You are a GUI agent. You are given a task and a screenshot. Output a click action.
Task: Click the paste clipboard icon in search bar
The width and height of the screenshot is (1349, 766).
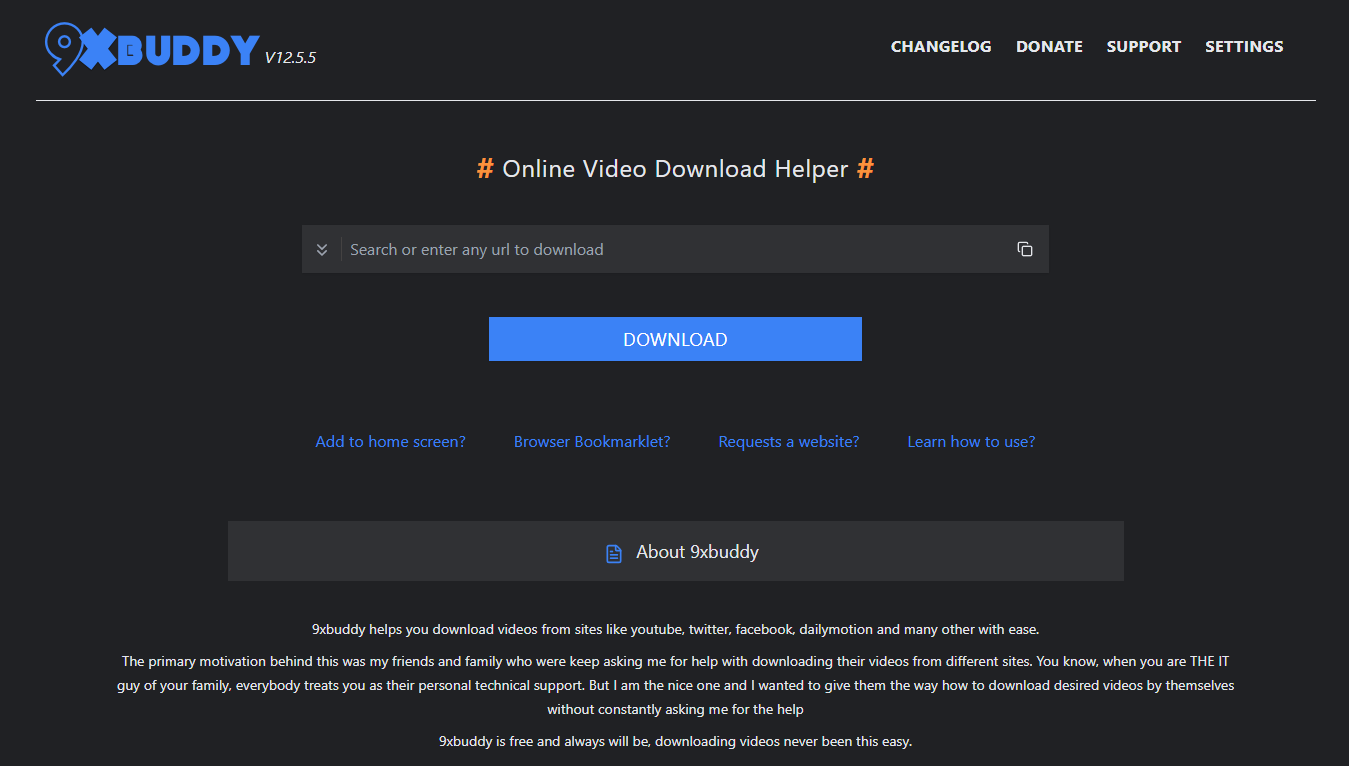click(1025, 249)
